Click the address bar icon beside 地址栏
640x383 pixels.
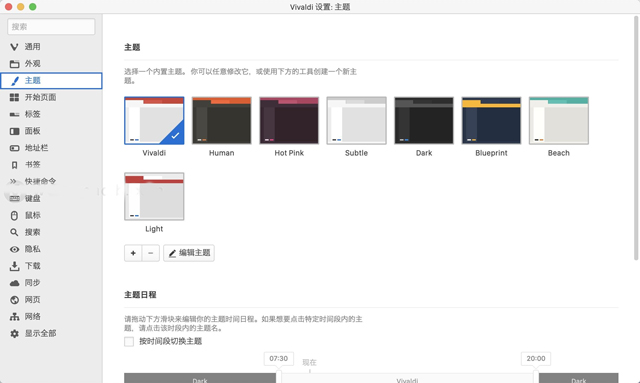(x=14, y=148)
